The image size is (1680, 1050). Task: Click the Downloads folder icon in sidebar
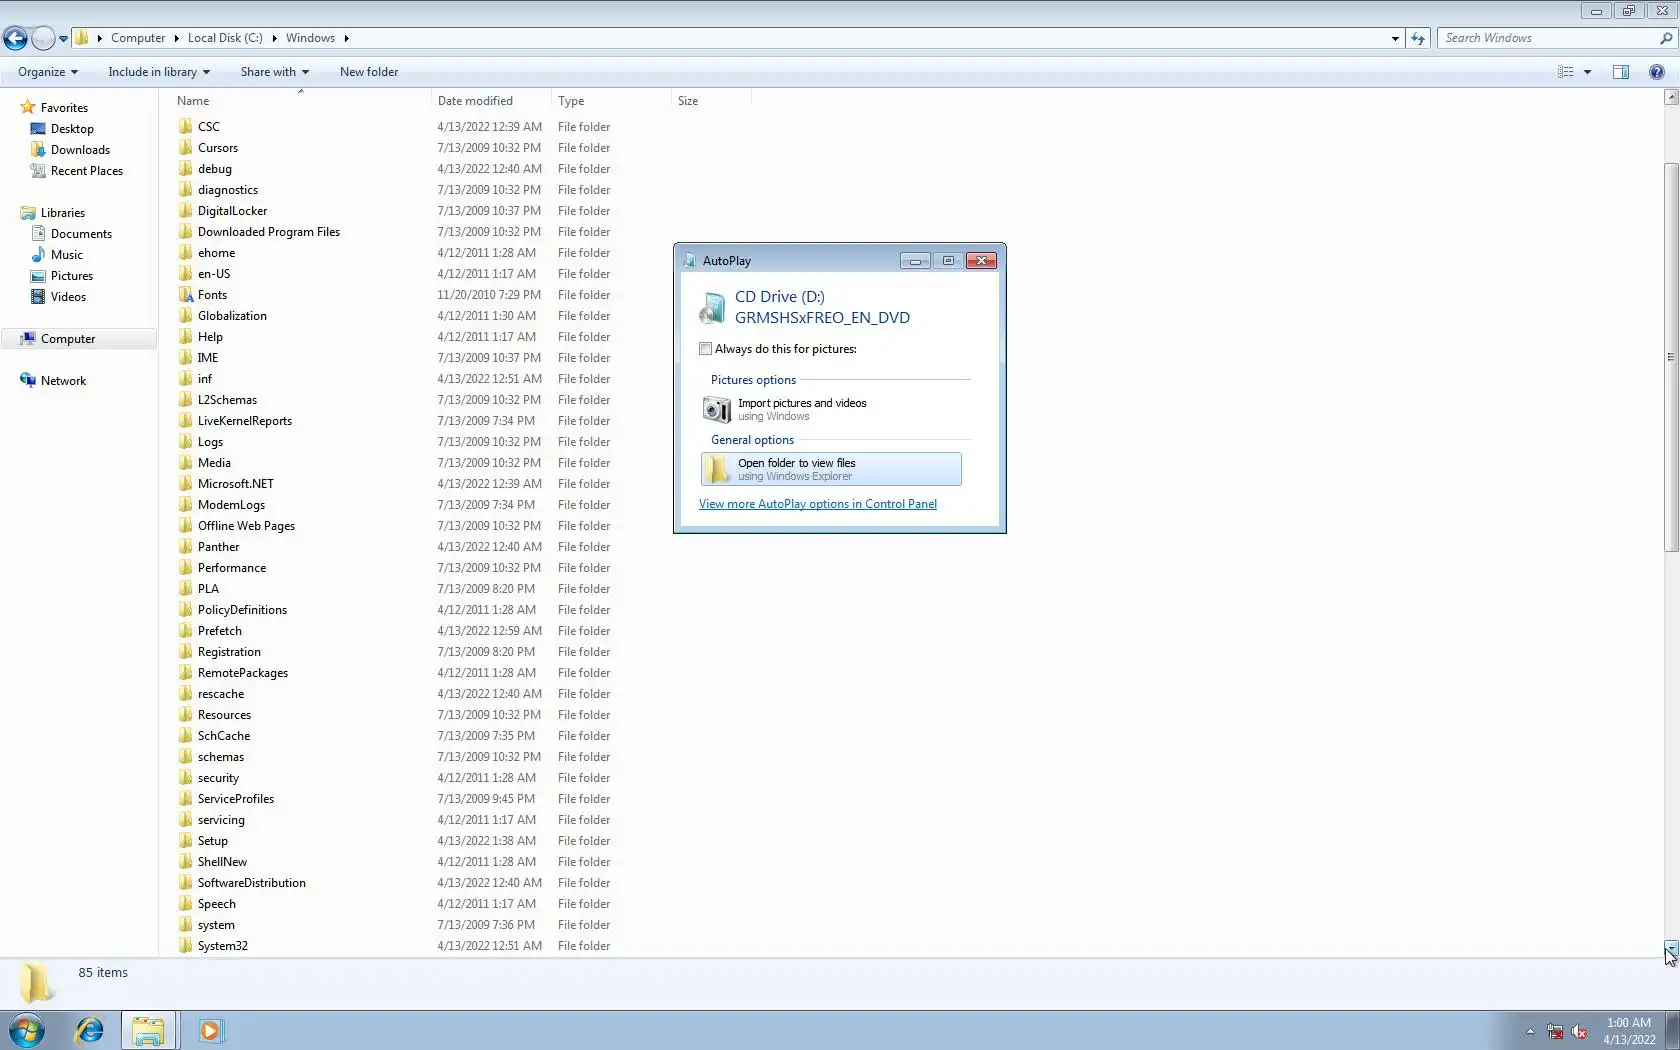(x=38, y=149)
